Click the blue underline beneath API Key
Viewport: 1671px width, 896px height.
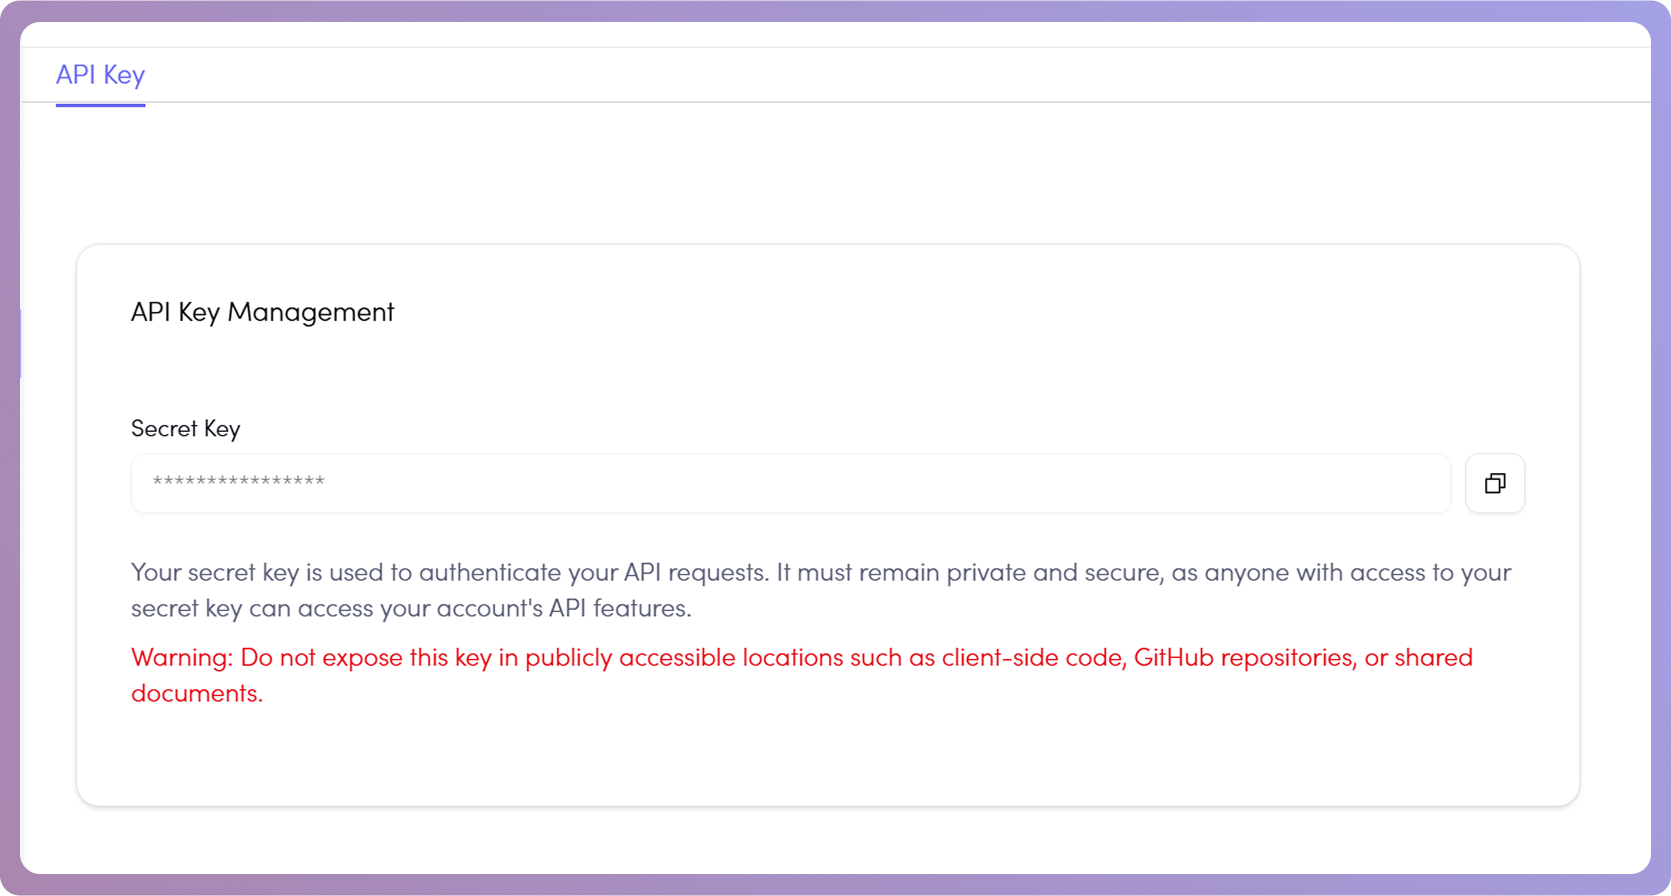[100, 103]
